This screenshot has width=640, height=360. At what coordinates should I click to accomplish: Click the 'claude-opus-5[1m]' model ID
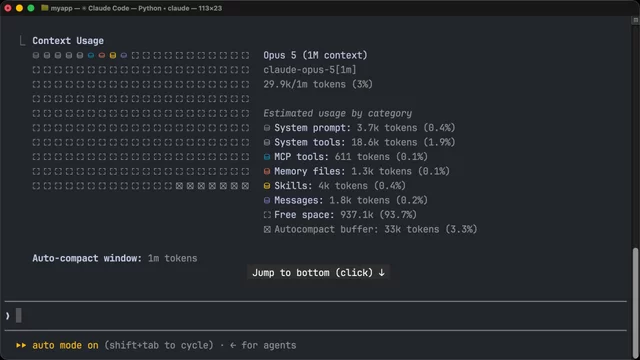310,70
